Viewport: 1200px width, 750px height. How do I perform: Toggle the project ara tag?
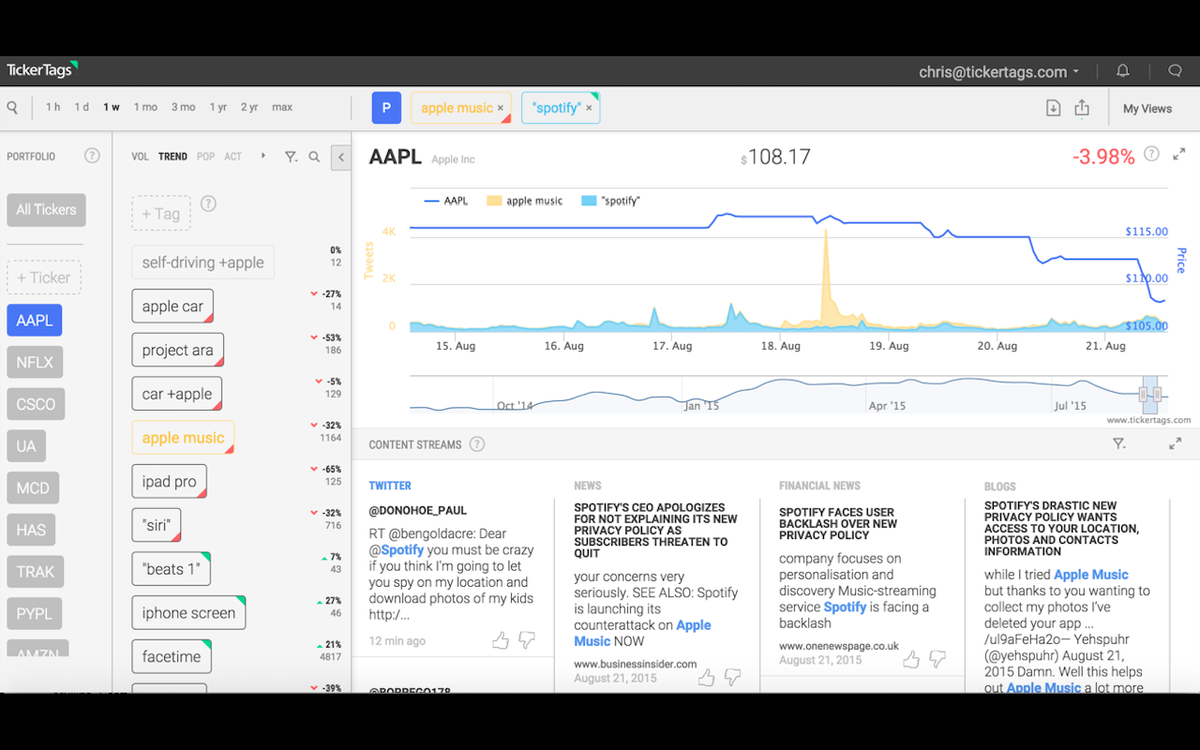[178, 350]
